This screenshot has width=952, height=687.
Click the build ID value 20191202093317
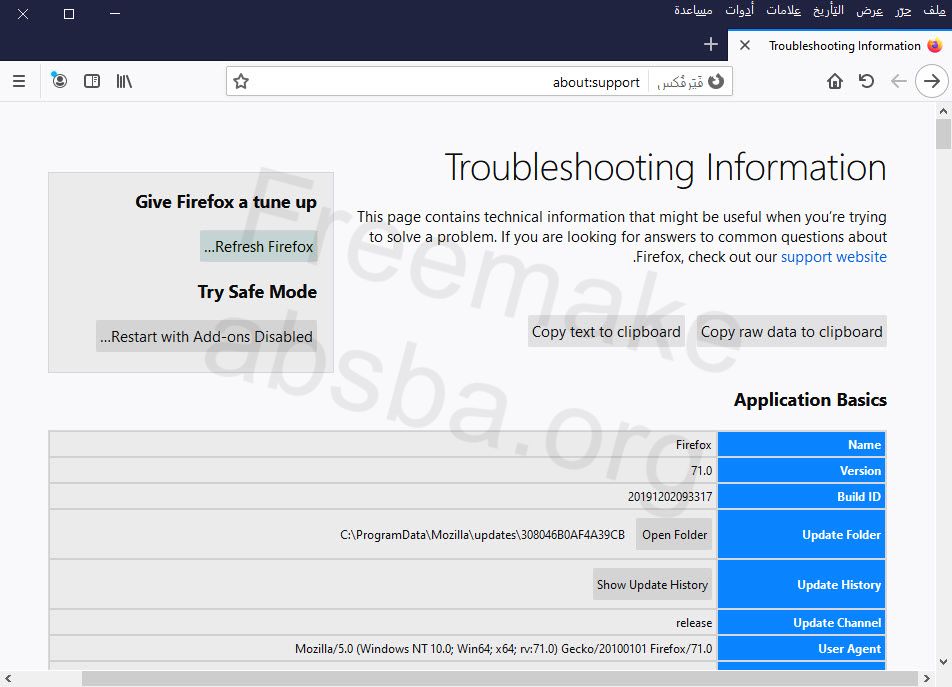[670, 496]
